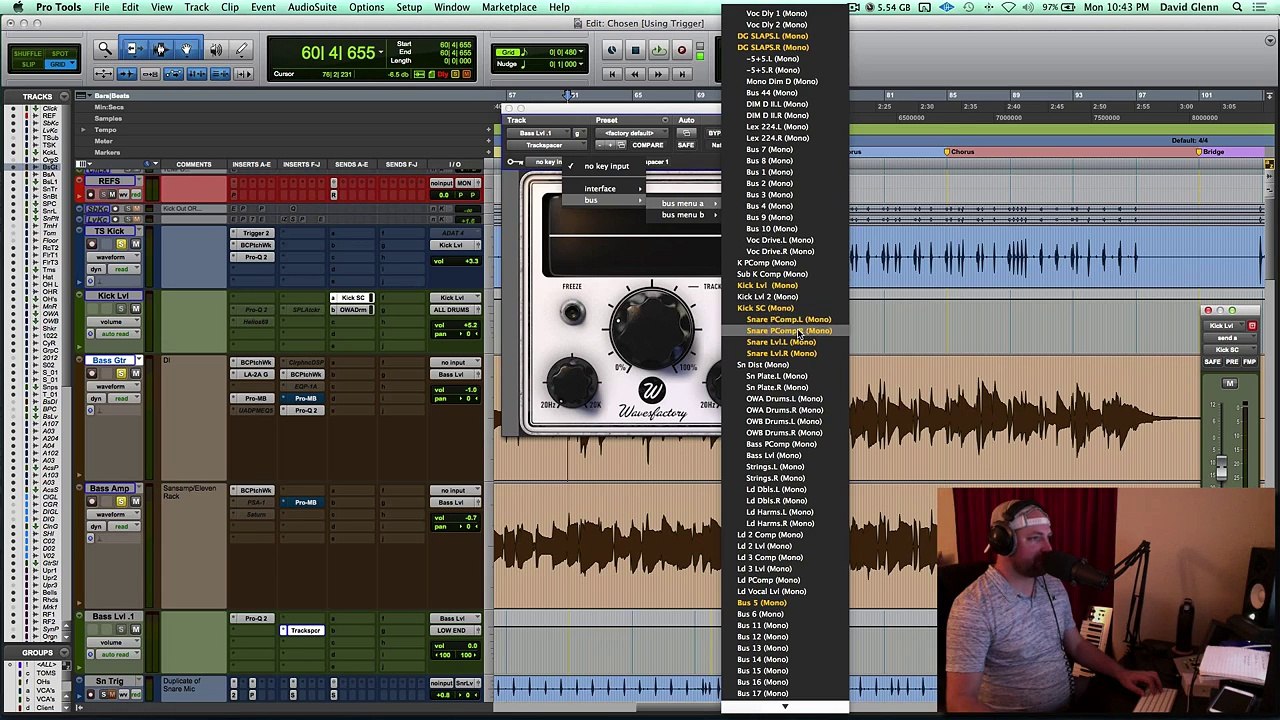Image resolution: width=1280 pixels, height=720 pixels.
Task: Toggle plugin BYPASS button
Action: [x=714, y=133]
